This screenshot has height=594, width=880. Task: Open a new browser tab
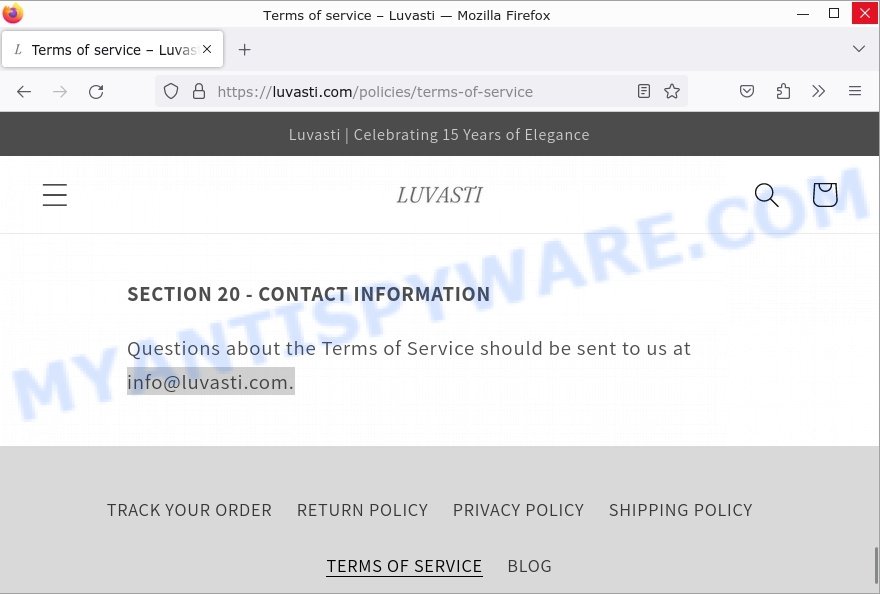click(x=244, y=50)
